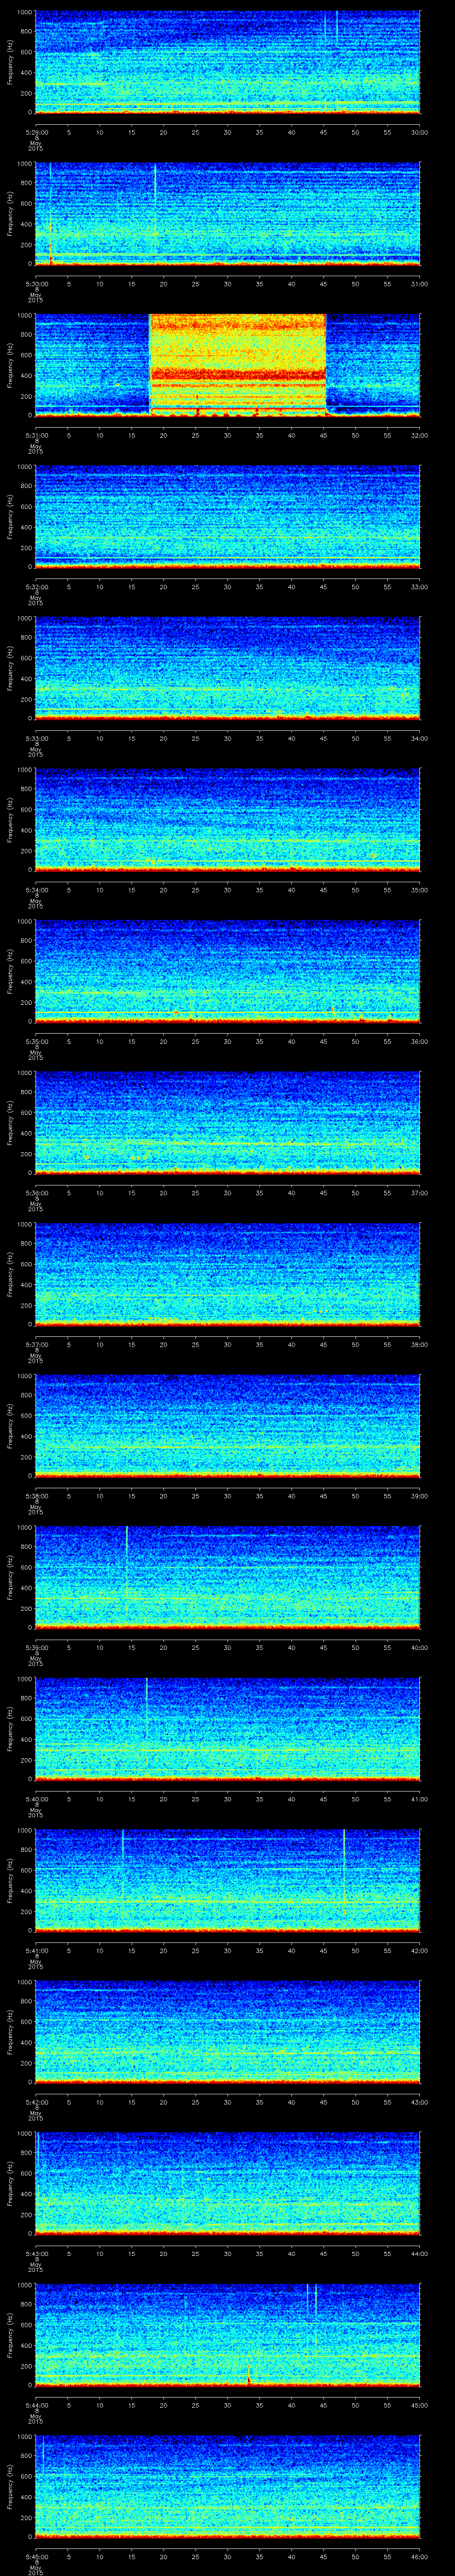Click the 5:45:00 start time label

(36, 2556)
